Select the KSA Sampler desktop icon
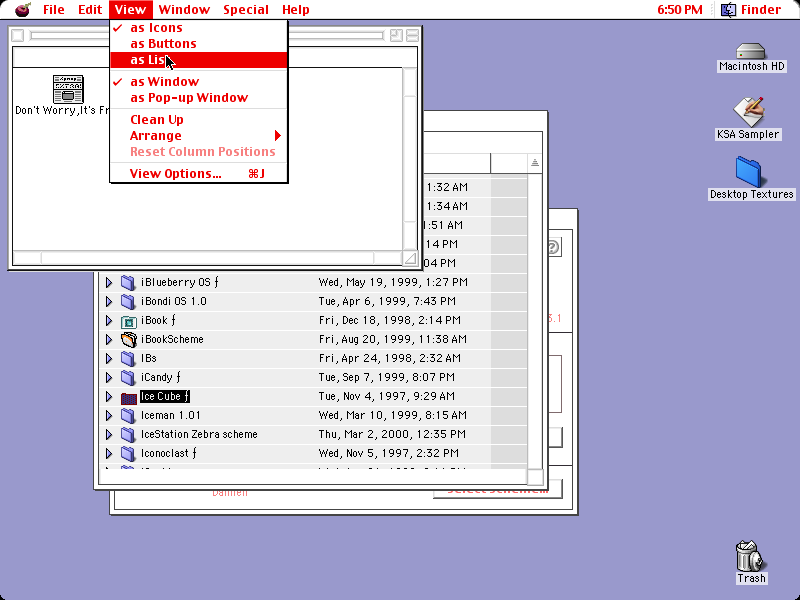 click(748, 112)
